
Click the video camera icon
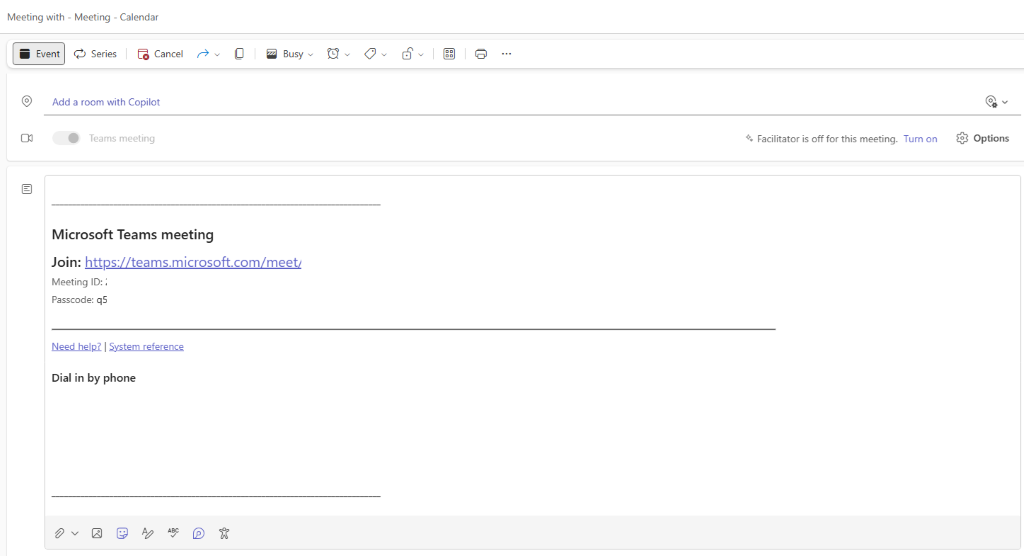(x=27, y=138)
